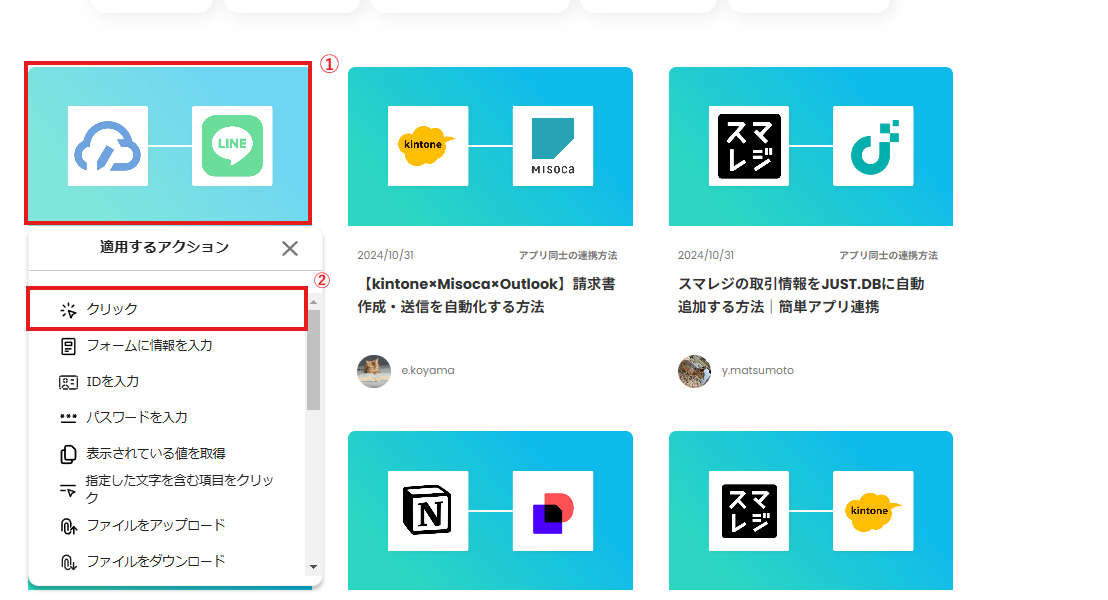
Task: Click e.koyama's cat avatar
Action: (374, 371)
